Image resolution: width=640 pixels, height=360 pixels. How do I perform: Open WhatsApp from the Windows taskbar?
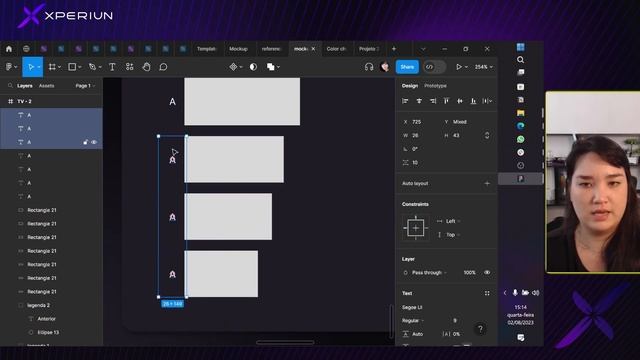pos(520,139)
